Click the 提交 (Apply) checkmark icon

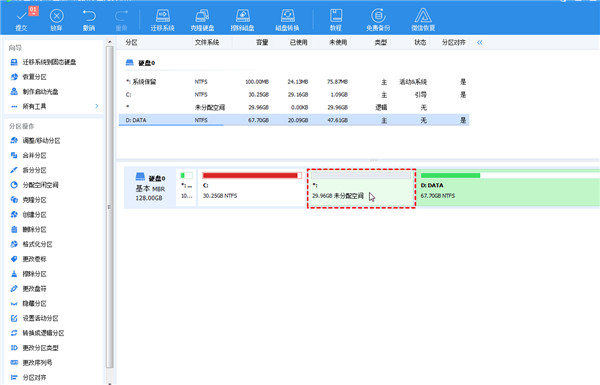coord(21,16)
